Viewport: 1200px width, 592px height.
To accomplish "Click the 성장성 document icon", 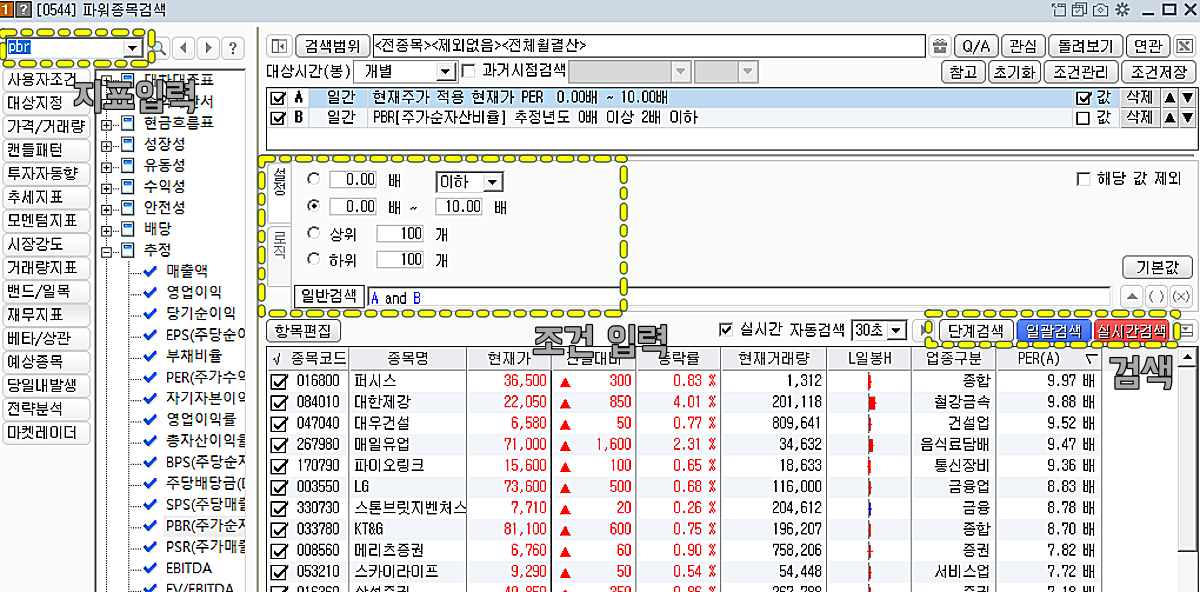I will pyautogui.click(x=127, y=145).
